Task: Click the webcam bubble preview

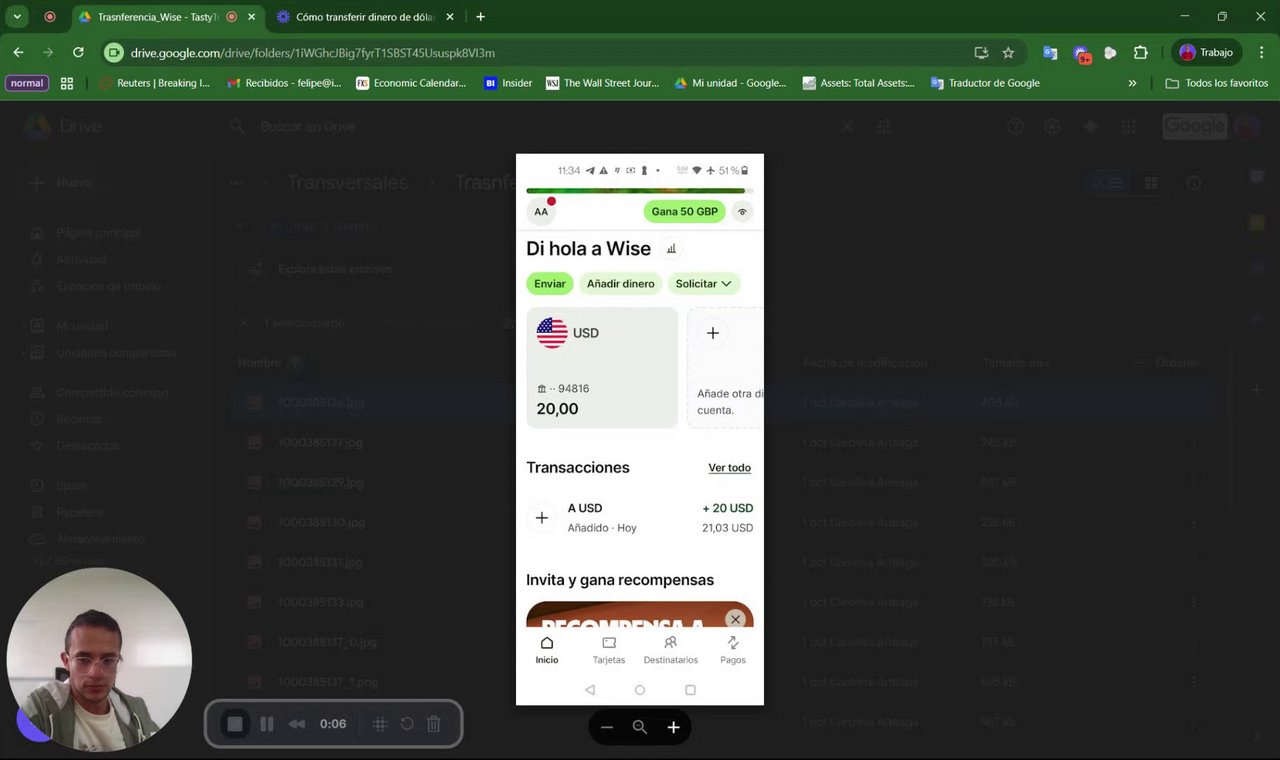Action: coord(99,660)
